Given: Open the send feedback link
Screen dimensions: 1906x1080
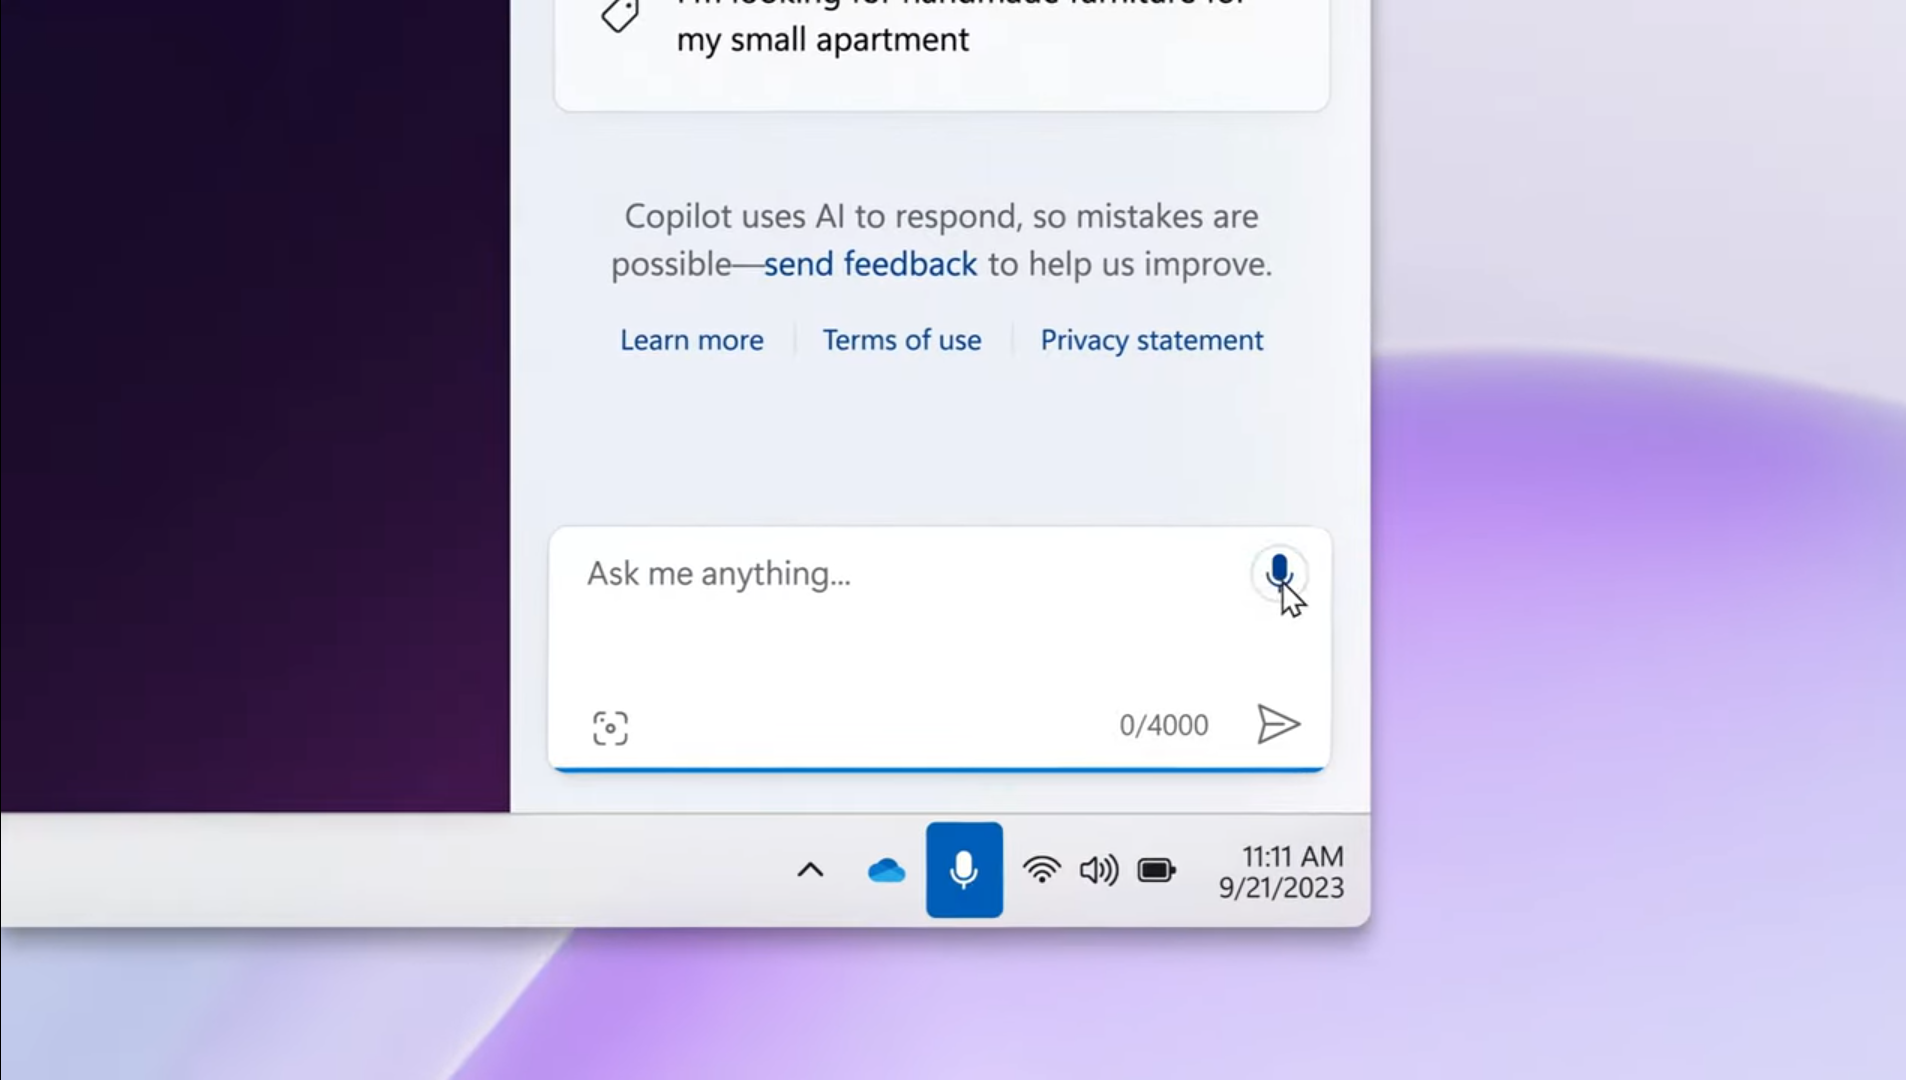Looking at the screenshot, I should (870, 264).
